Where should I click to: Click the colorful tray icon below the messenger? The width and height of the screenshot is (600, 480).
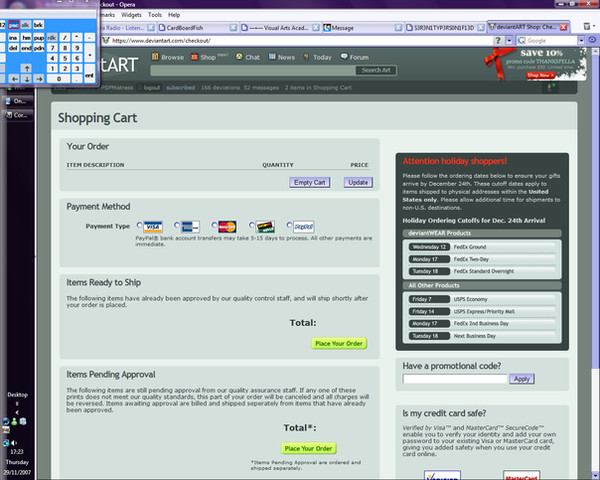pos(6,429)
